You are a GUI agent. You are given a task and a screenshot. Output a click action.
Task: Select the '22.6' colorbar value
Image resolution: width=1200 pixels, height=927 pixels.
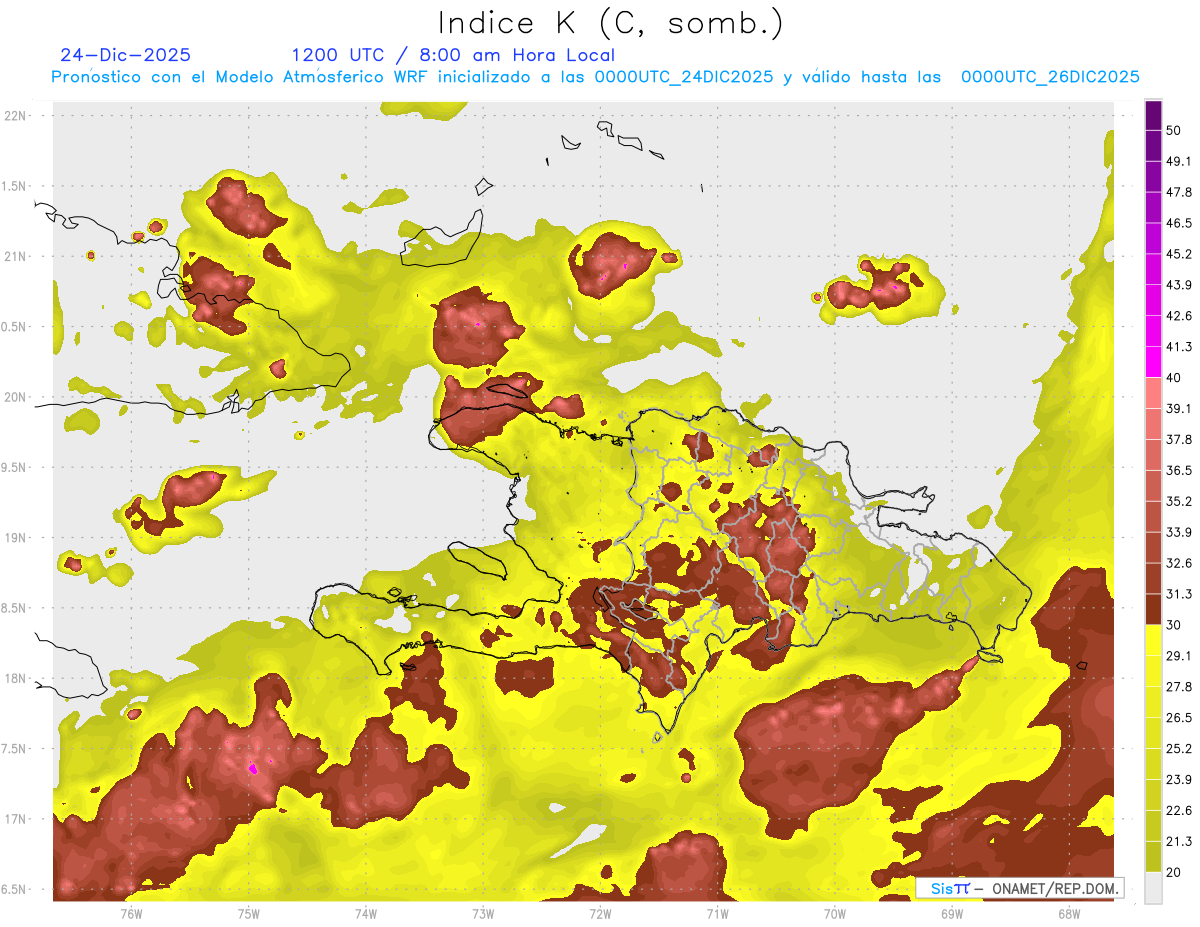(1179, 810)
